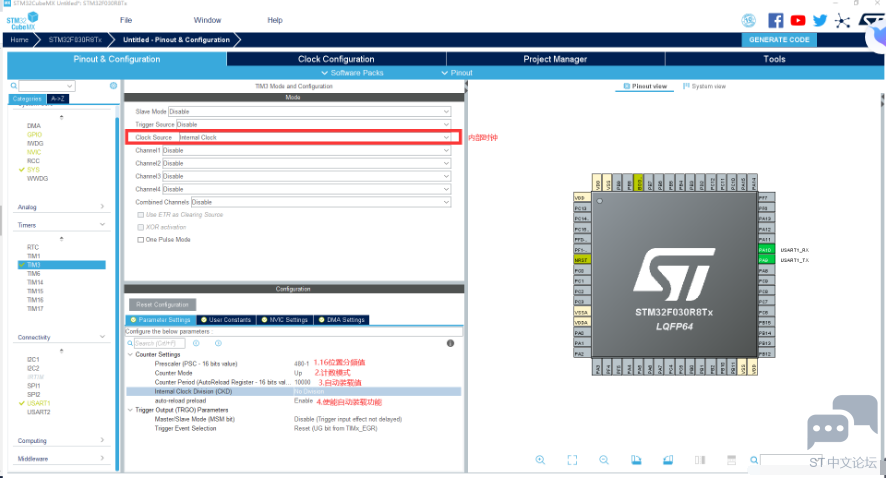Open the Trigger Source dropdown
The height and width of the screenshot is (478, 886).
[314, 124]
